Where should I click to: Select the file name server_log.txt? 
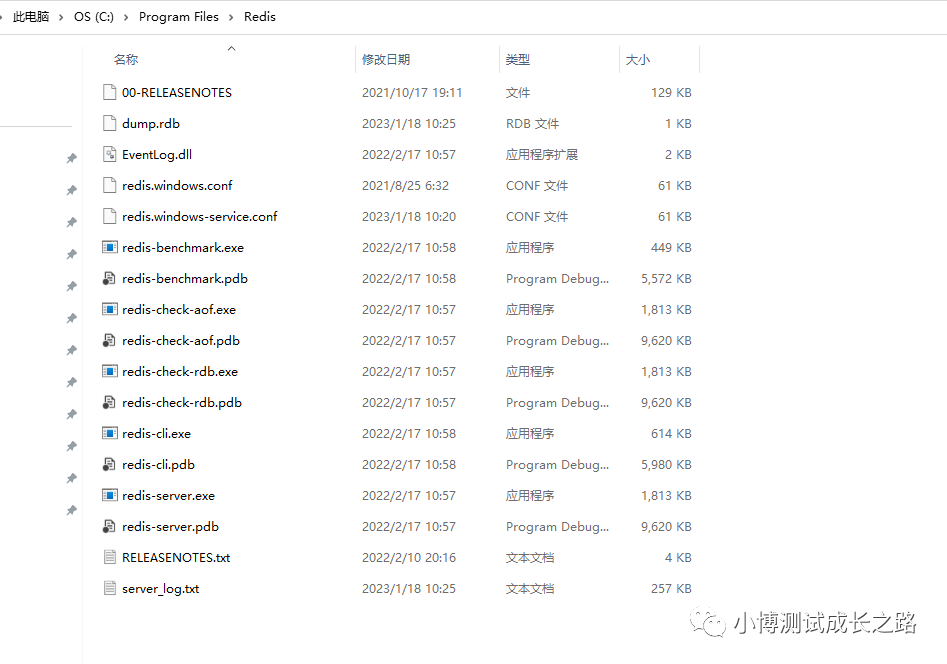[161, 588]
